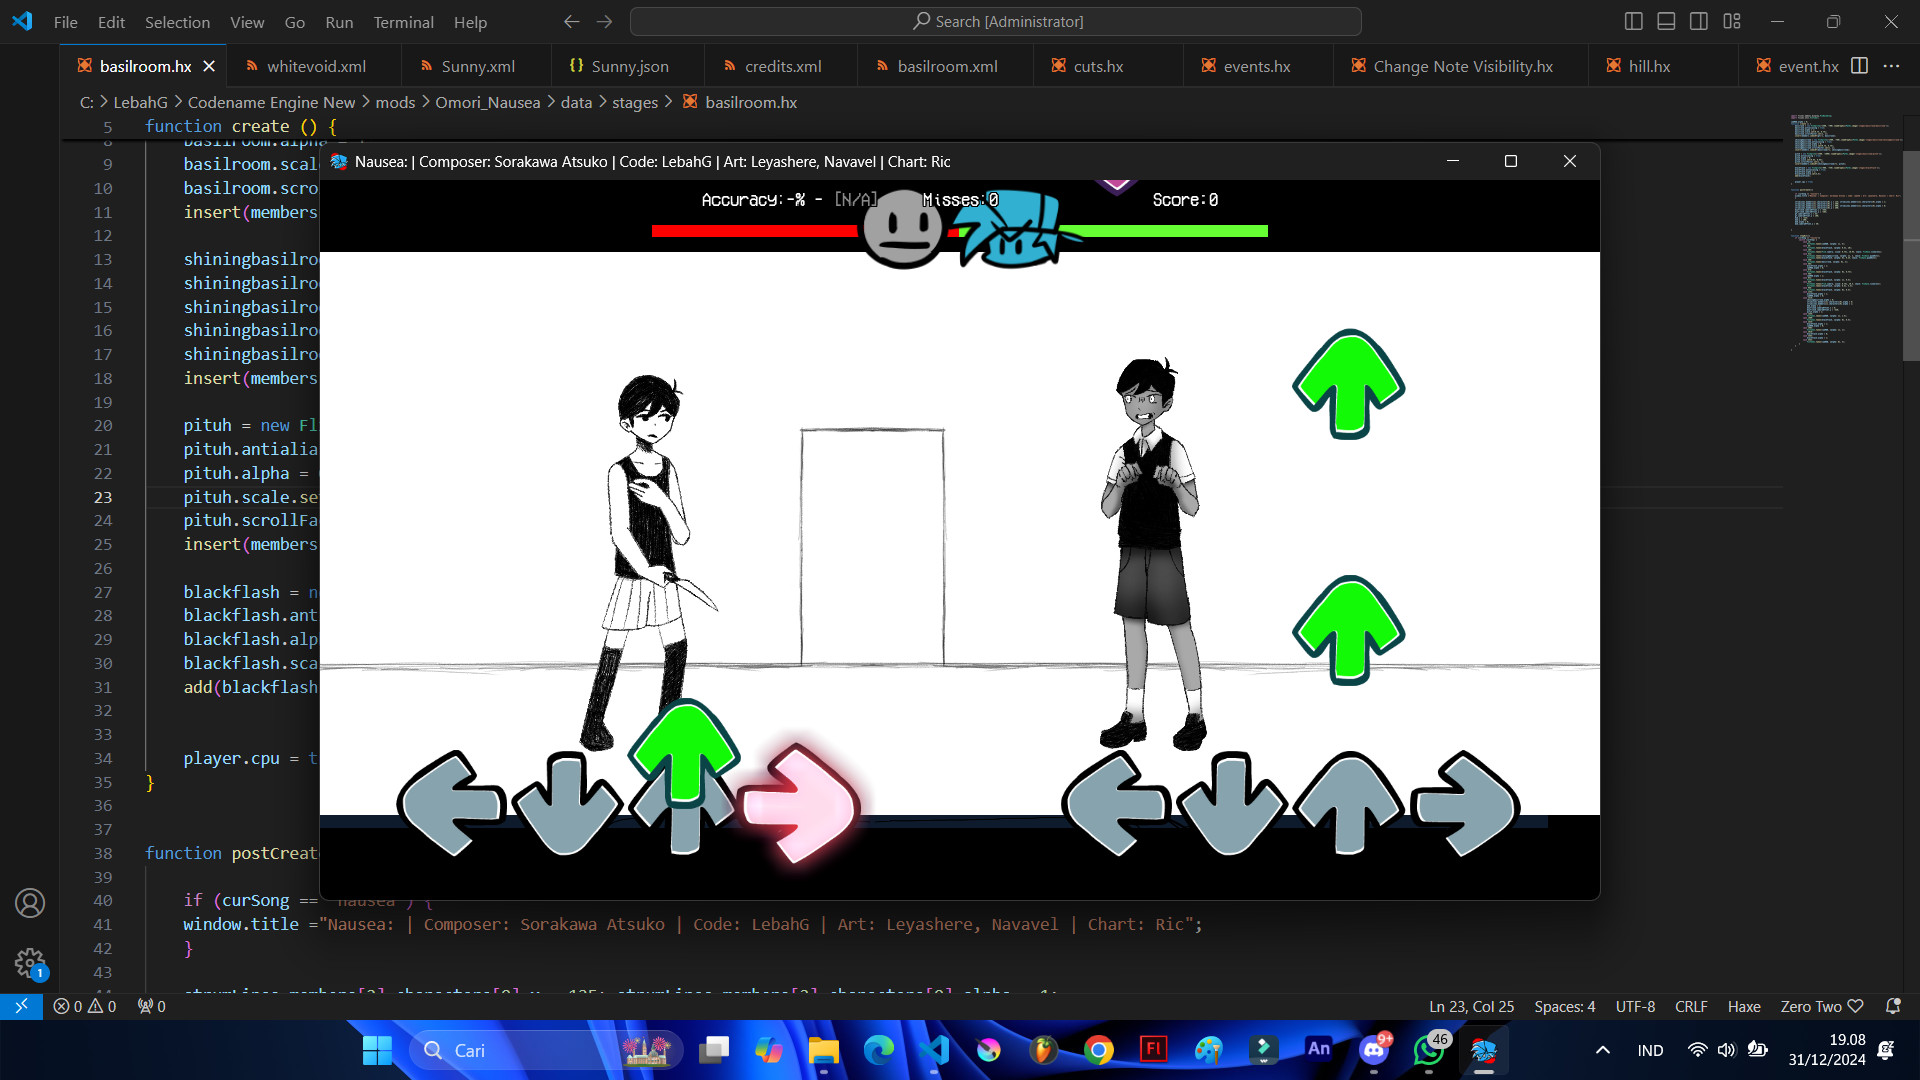Click the Ln 23, Col 25 cursor position
This screenshot has height=1080, width=1920.
tap(1471, 1006)
